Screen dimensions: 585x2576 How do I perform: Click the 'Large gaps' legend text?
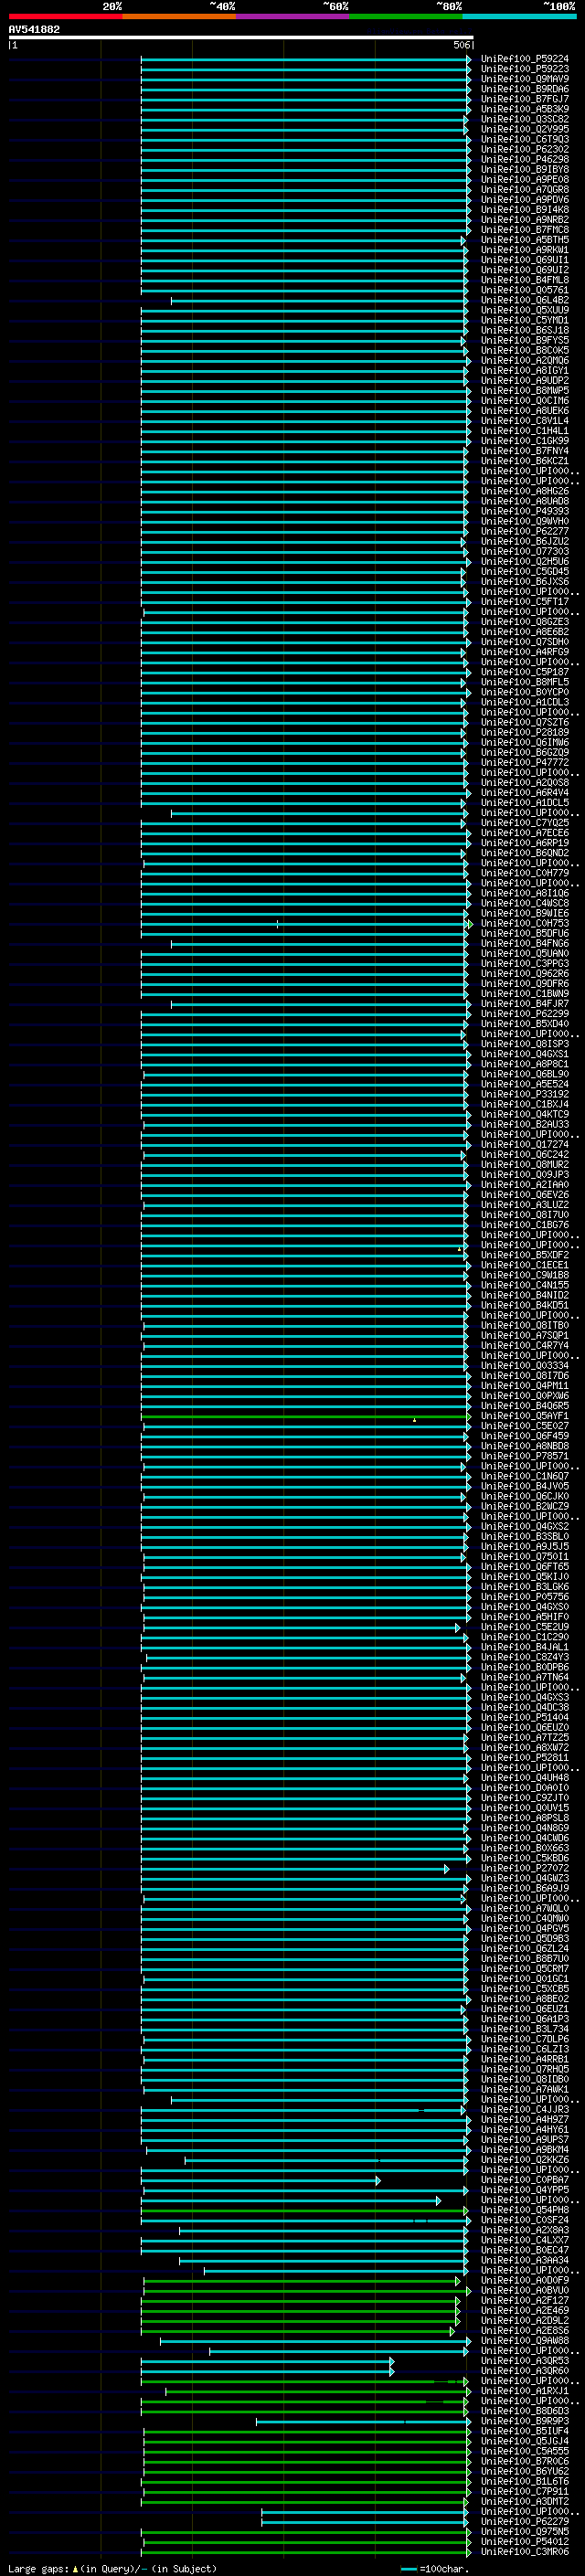(39, 2568)
